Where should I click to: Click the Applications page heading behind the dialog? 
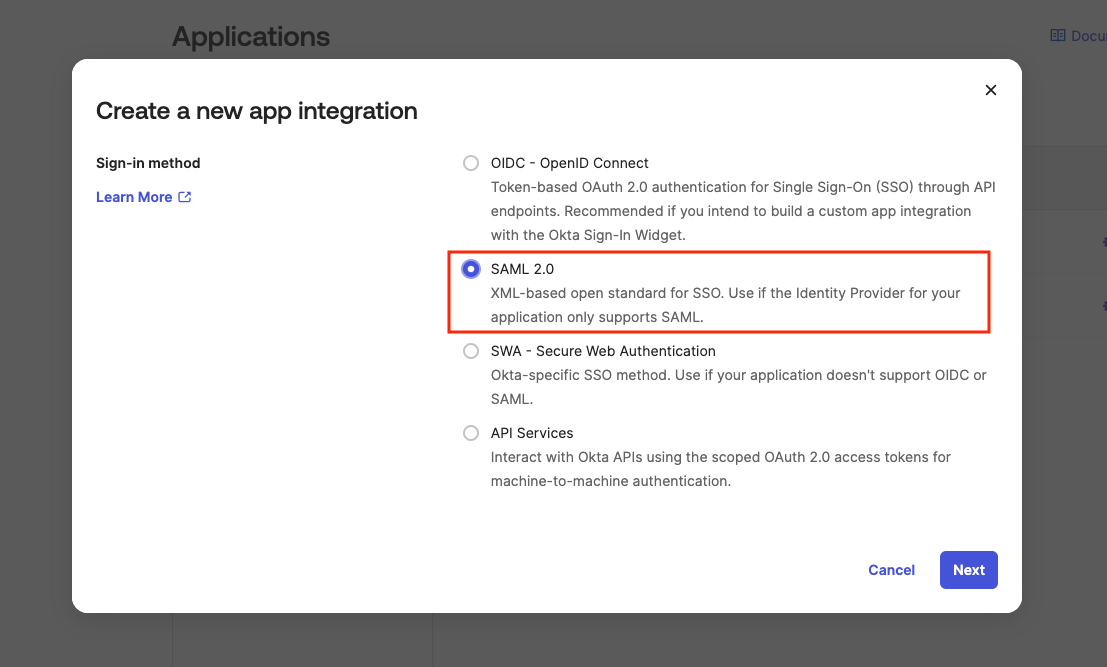(x=251, y=37)
